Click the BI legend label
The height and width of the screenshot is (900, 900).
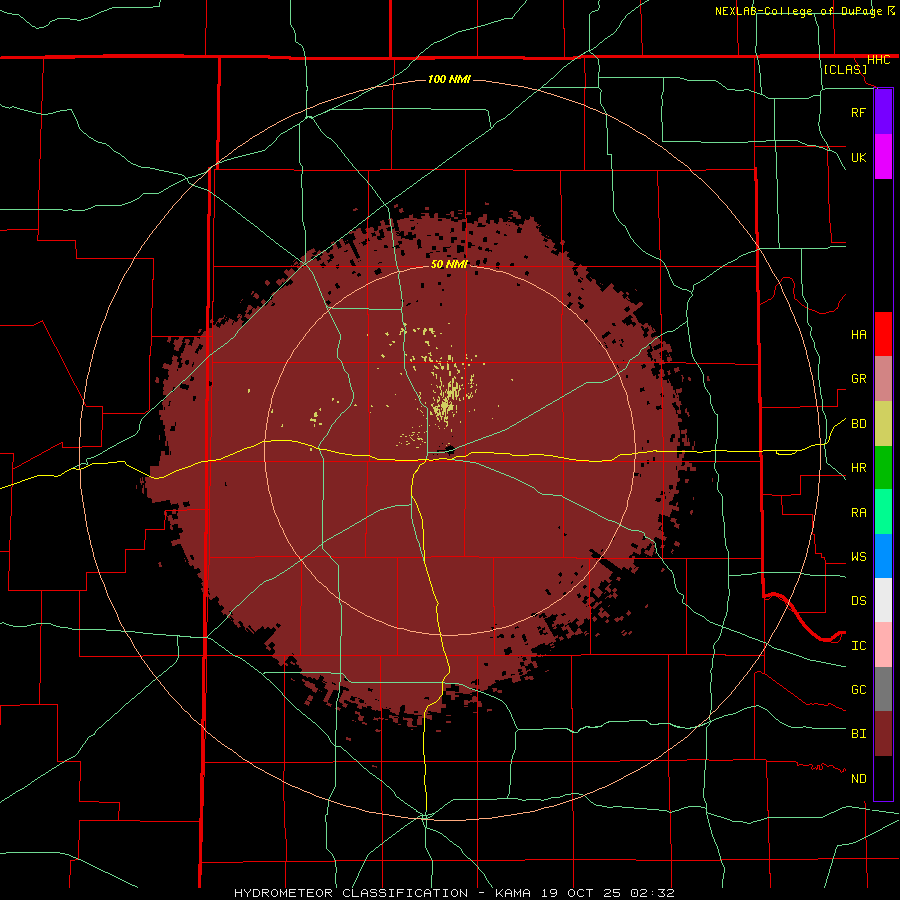(x=858, y=734)
